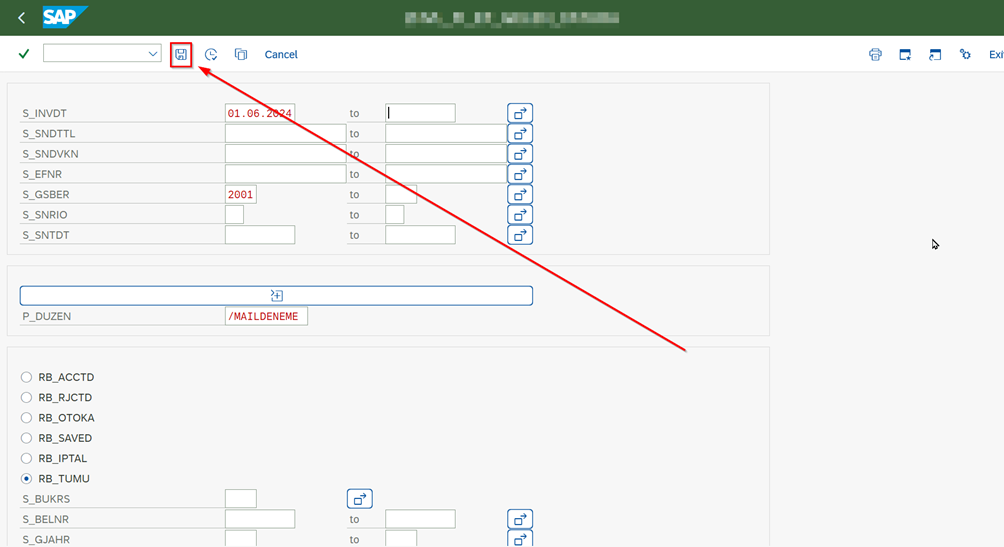1004x547 pixels.
Task: Select the RB_TUMU radio button
Action: point(27,479)
